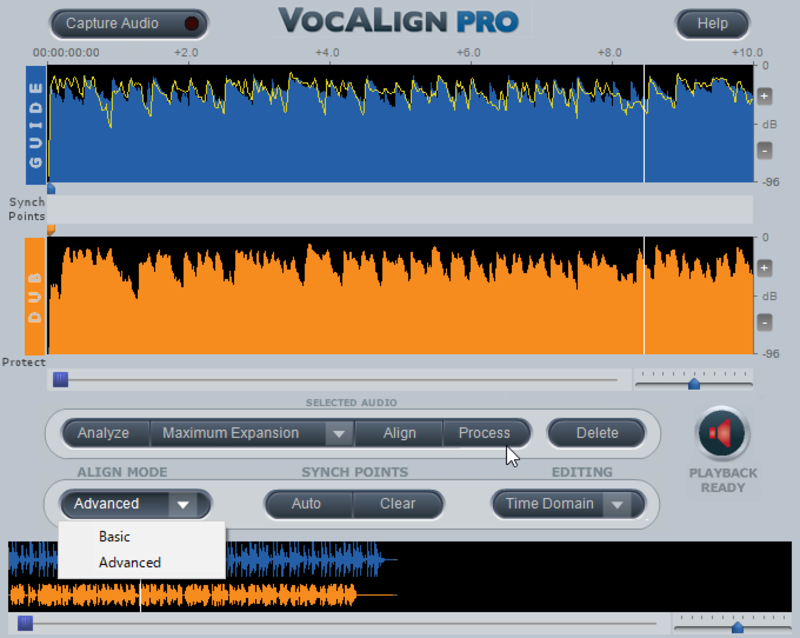Open the Maximum Expansion dropdown arrow
This screenshot has height=638, width=800.
(339, 433)
